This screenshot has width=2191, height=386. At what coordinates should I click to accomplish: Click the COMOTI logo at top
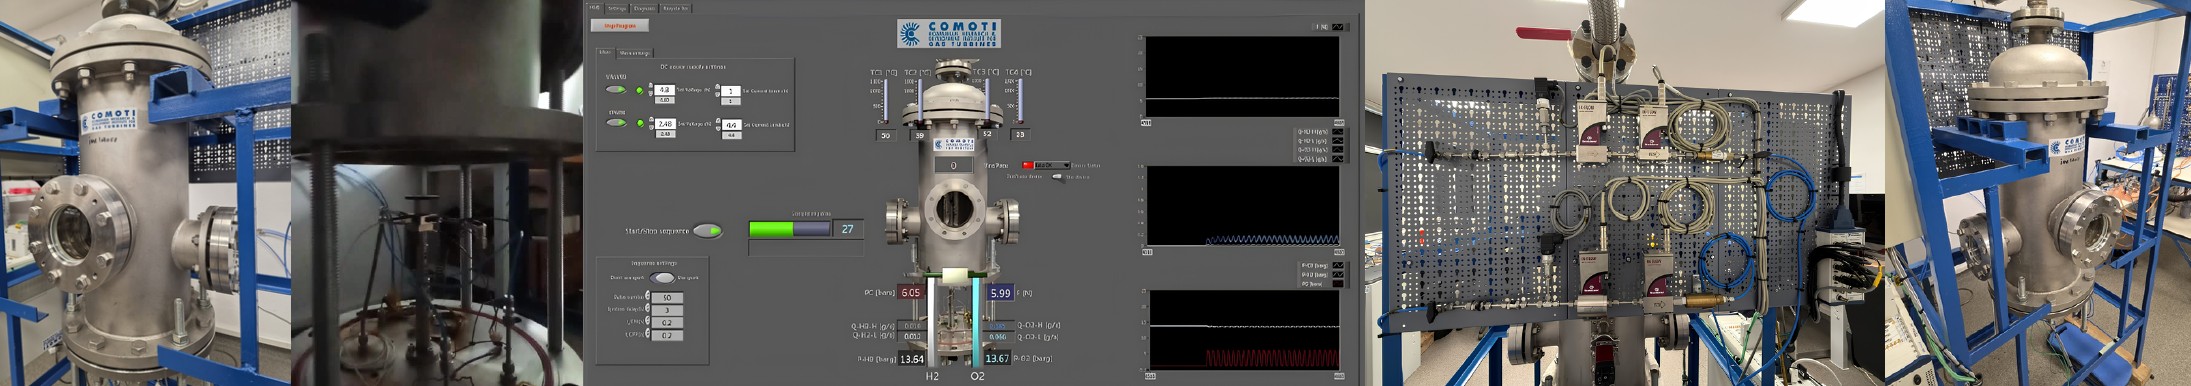[x=949, y=34]
